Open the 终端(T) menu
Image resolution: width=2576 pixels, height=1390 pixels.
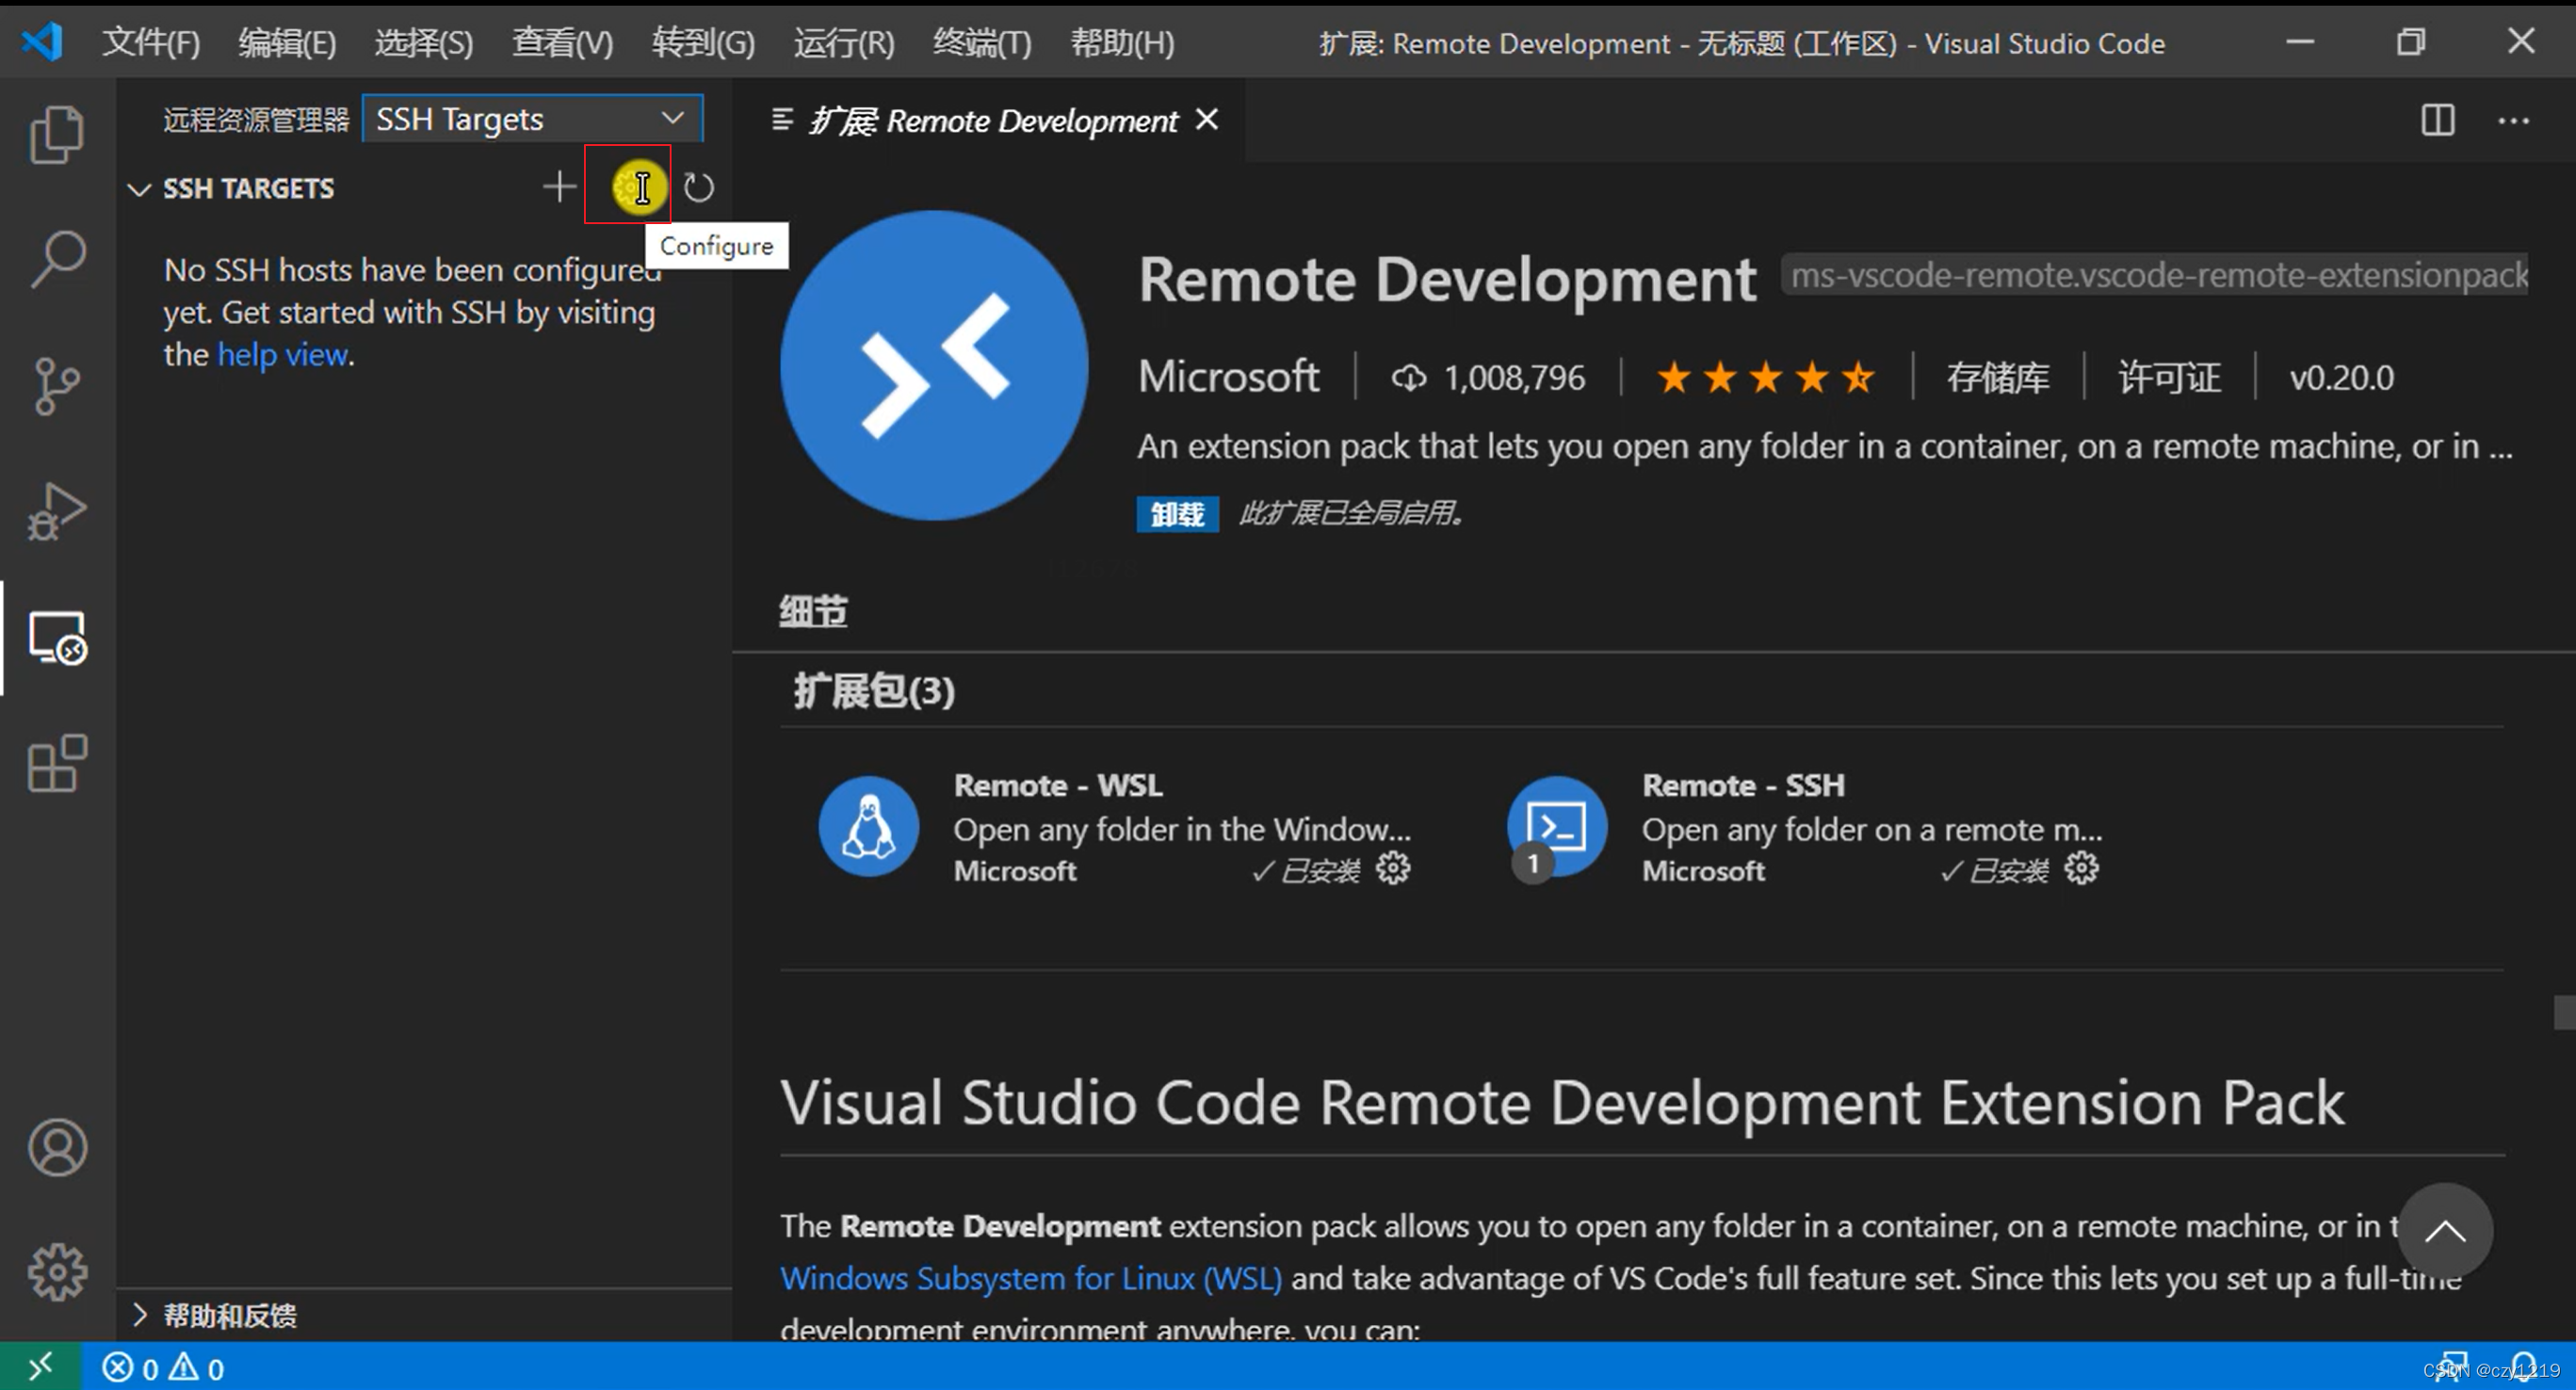(x=981, y=43)
